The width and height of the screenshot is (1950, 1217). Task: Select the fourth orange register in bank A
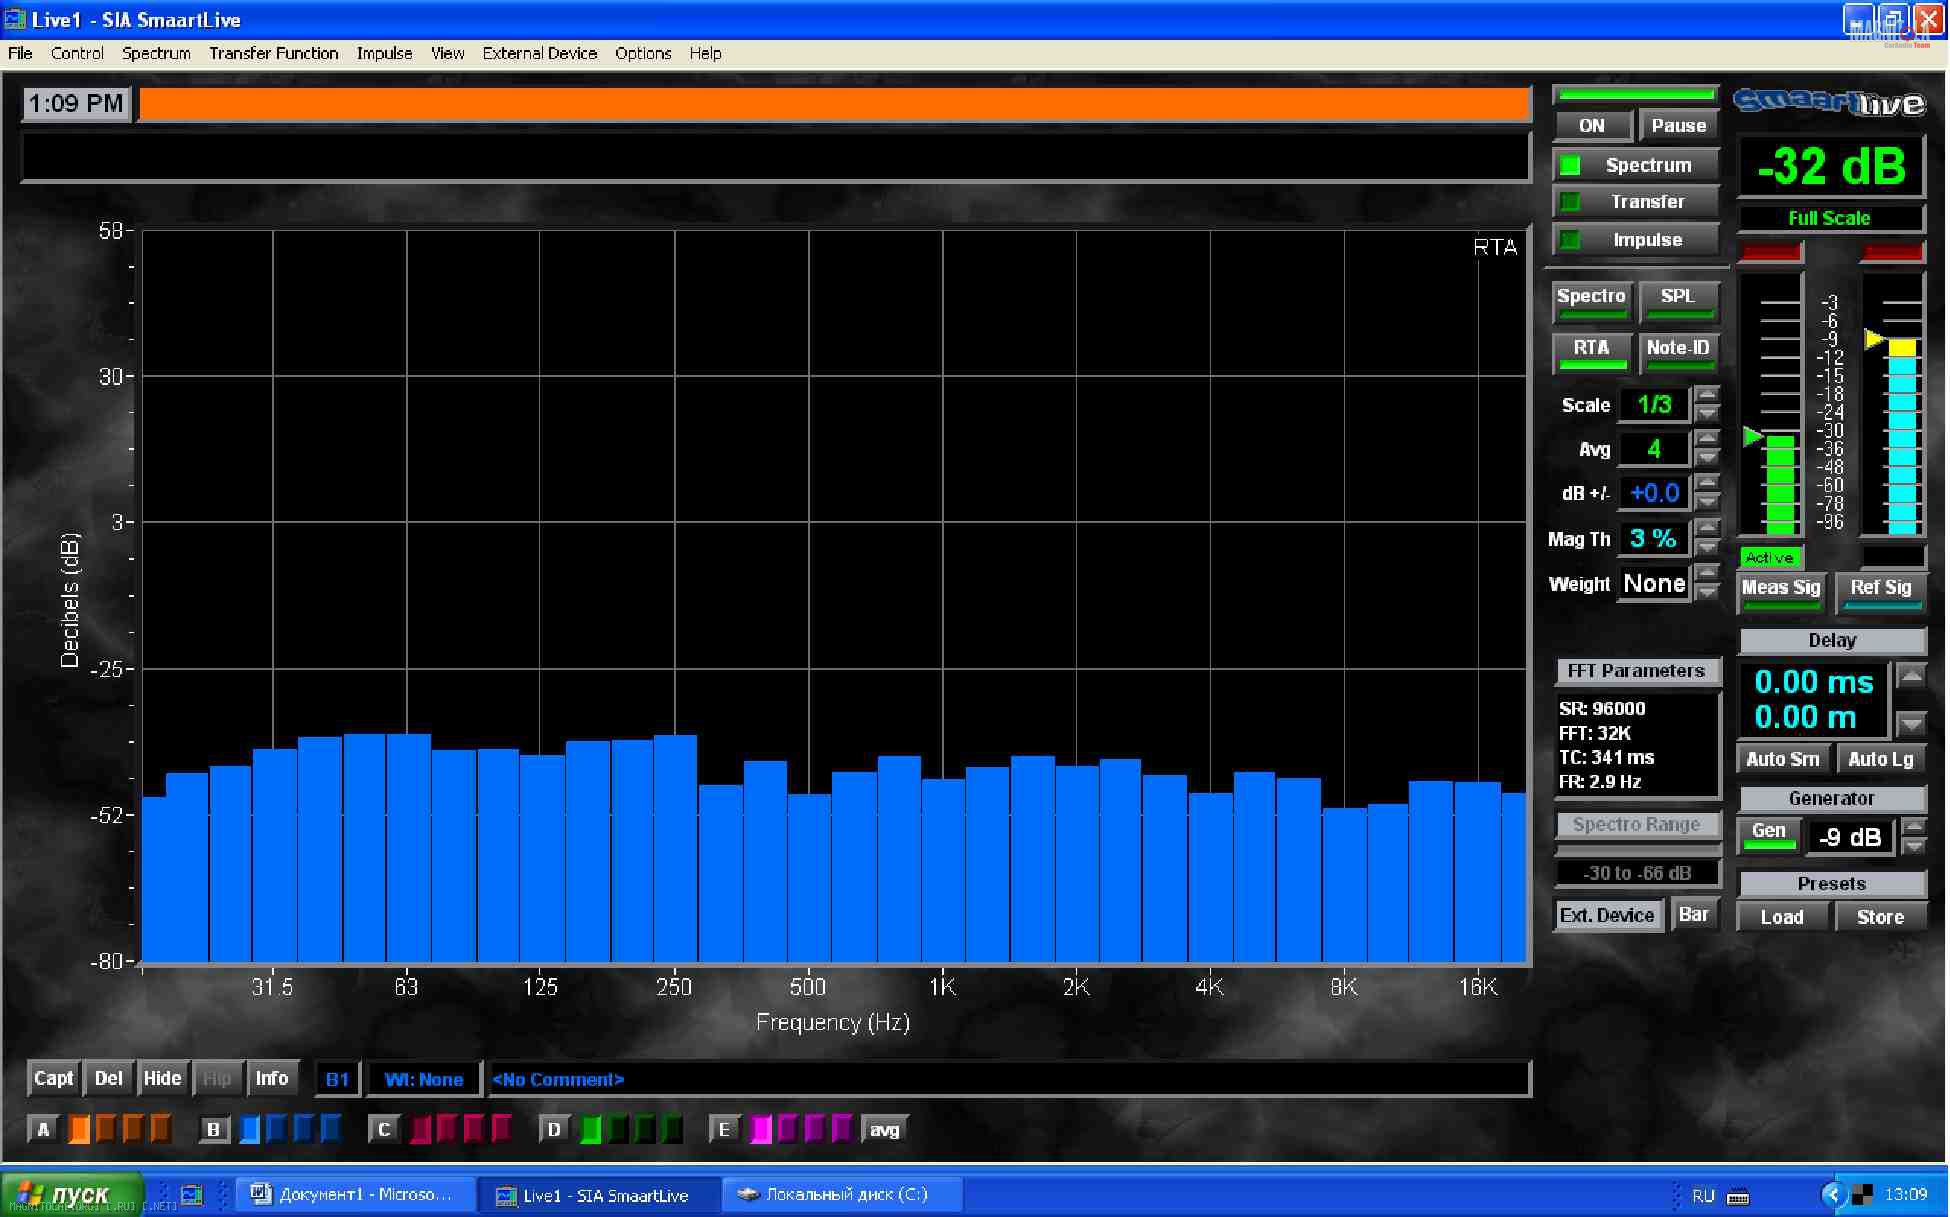point(160,1129)
